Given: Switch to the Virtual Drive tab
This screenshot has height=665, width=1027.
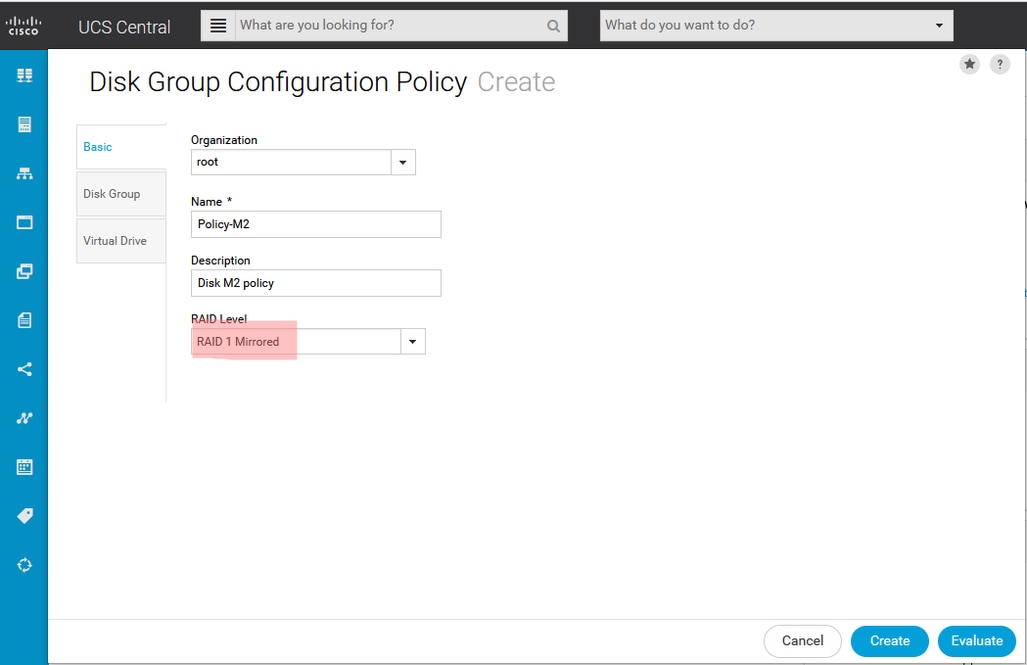Looking at the screenshot, I should tap(121, 240).
